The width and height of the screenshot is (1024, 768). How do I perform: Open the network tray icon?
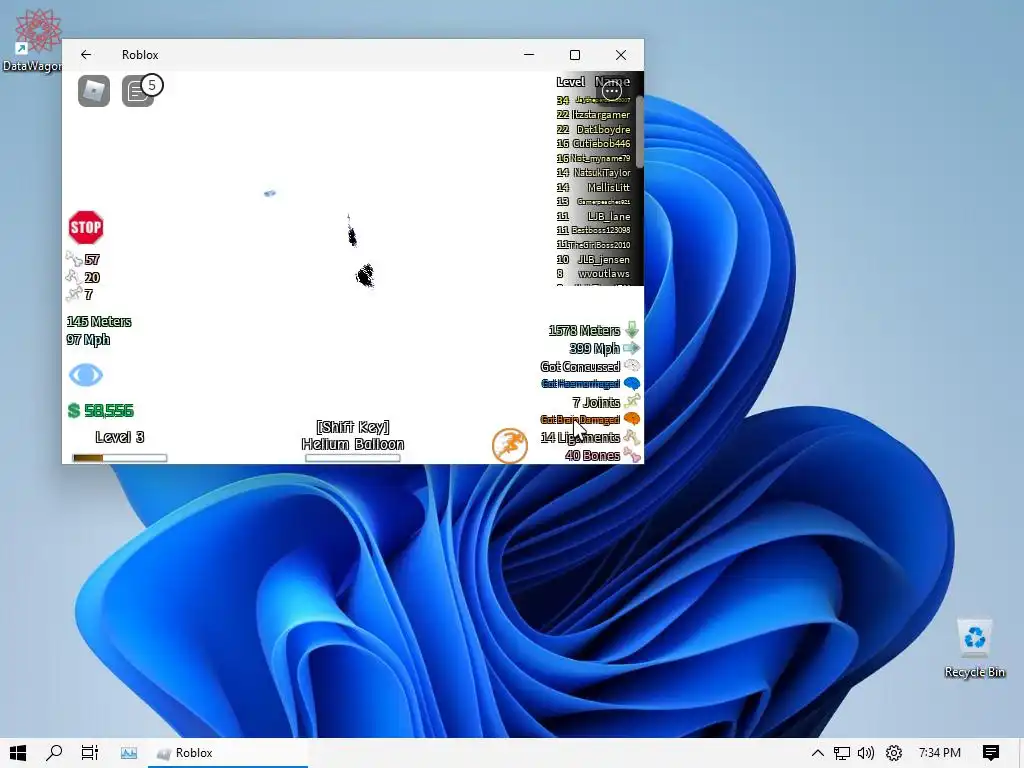[842, 753]
